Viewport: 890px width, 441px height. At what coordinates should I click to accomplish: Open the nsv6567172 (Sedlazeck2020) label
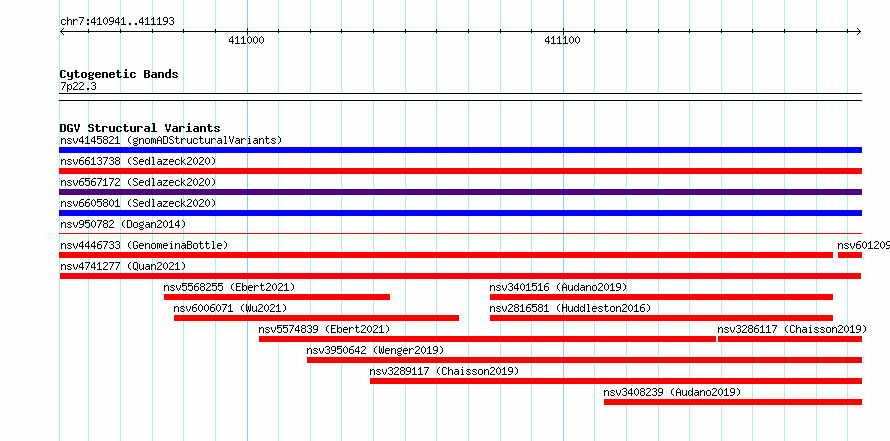pos(138,182)
